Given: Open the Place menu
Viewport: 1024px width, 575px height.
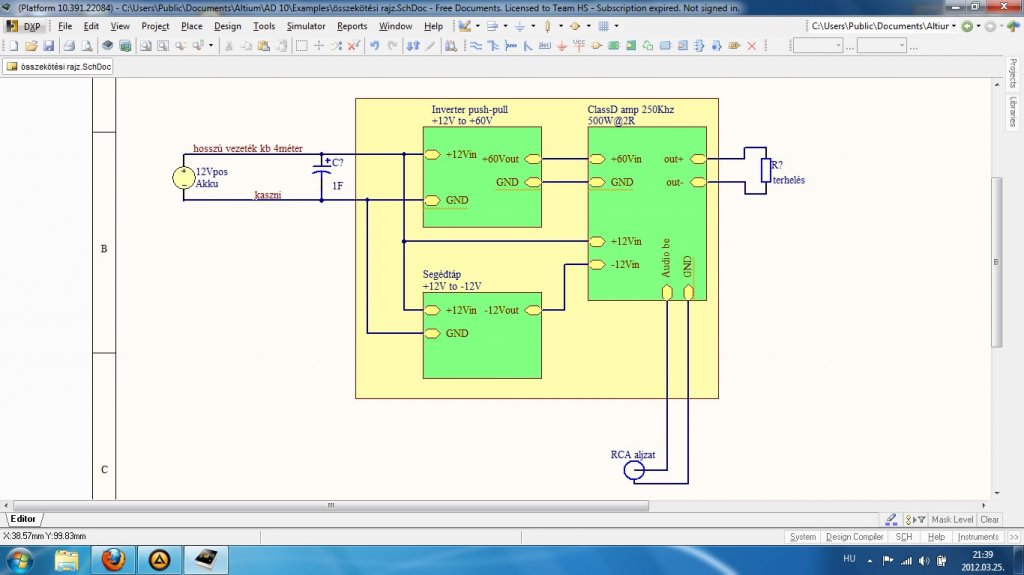Looking at the screenshot, I should tap(191, 26).
